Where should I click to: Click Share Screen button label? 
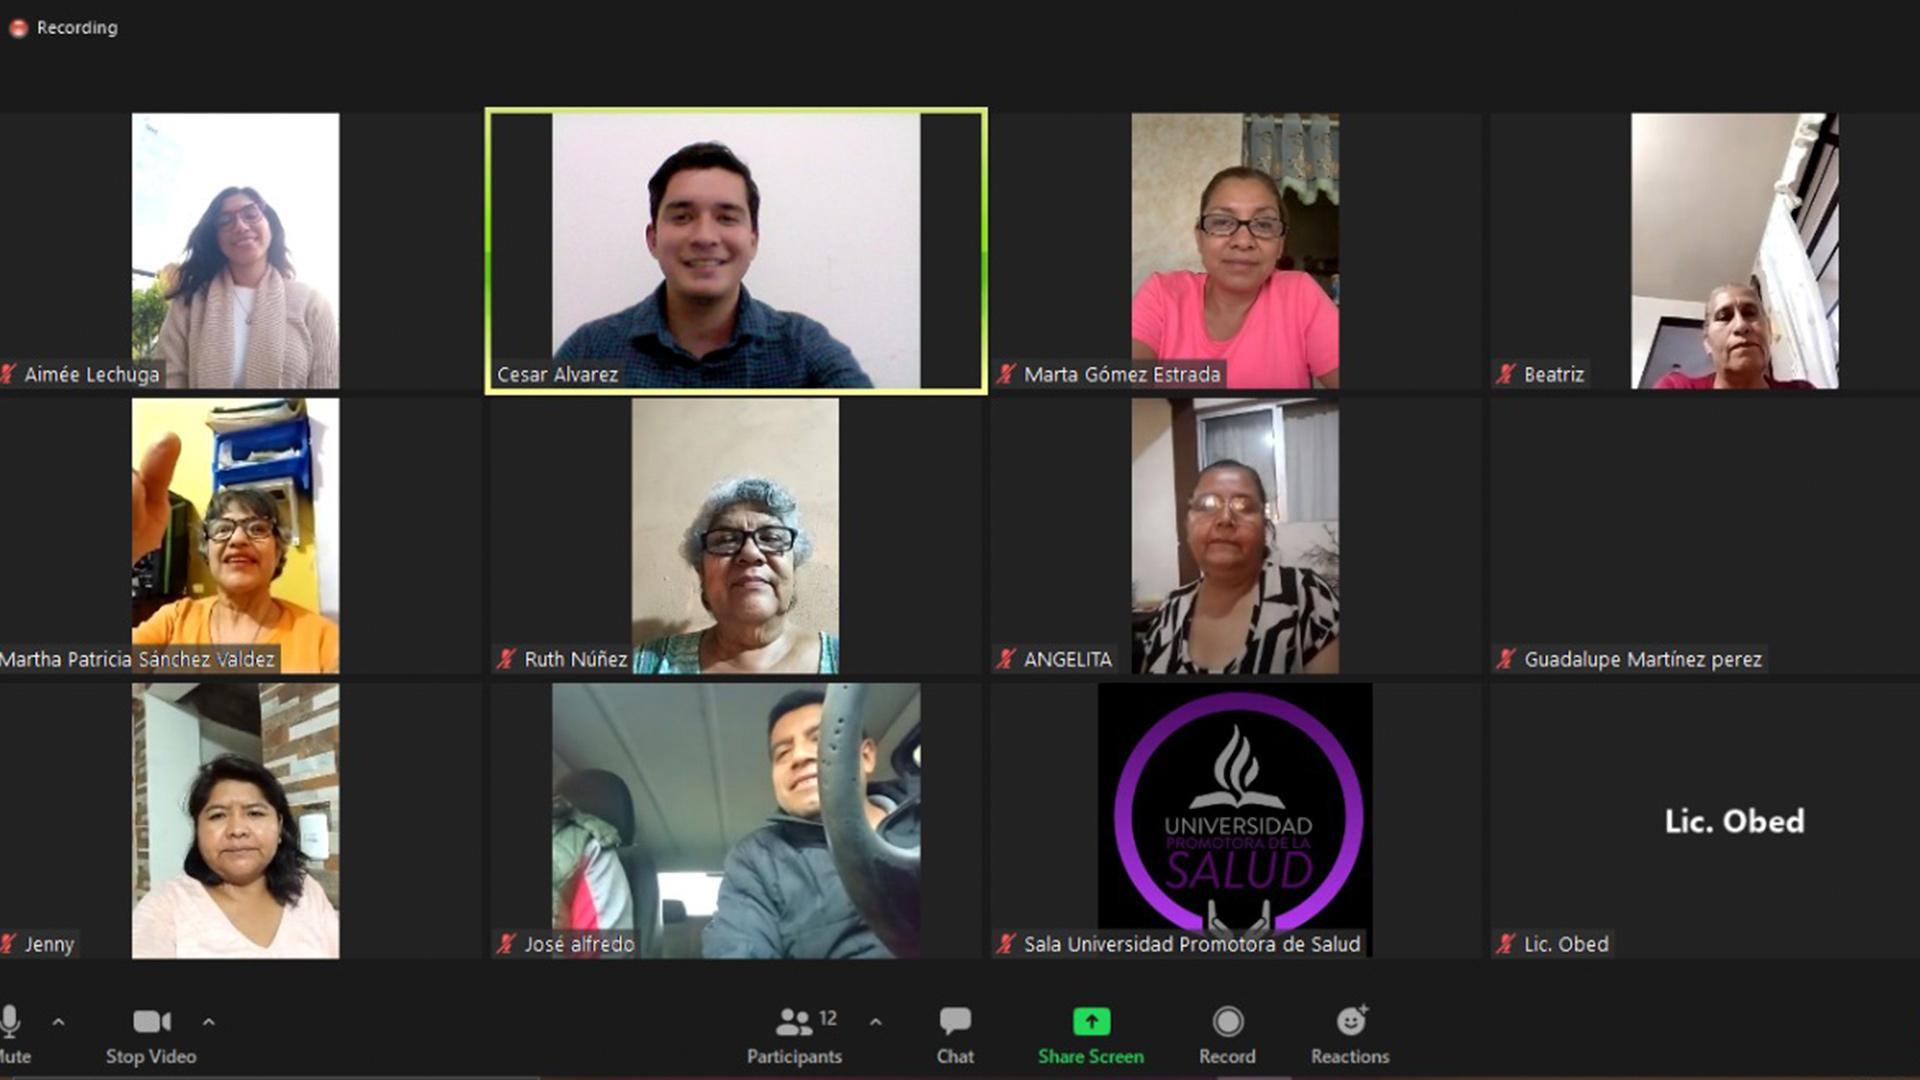coord(1091,1055)
